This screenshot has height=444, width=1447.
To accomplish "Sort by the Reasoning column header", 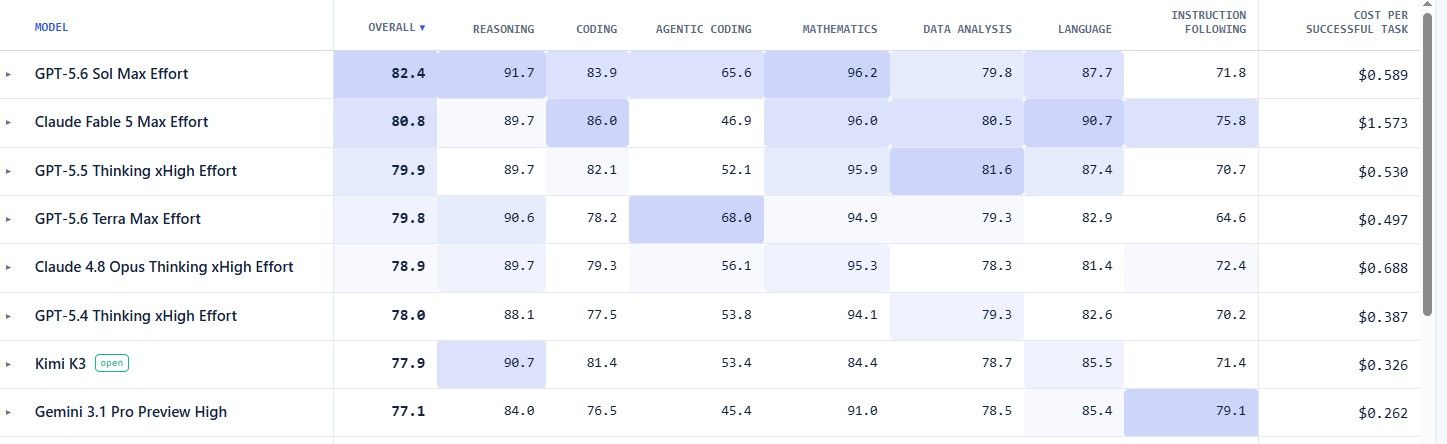I will tap(503, 29).
